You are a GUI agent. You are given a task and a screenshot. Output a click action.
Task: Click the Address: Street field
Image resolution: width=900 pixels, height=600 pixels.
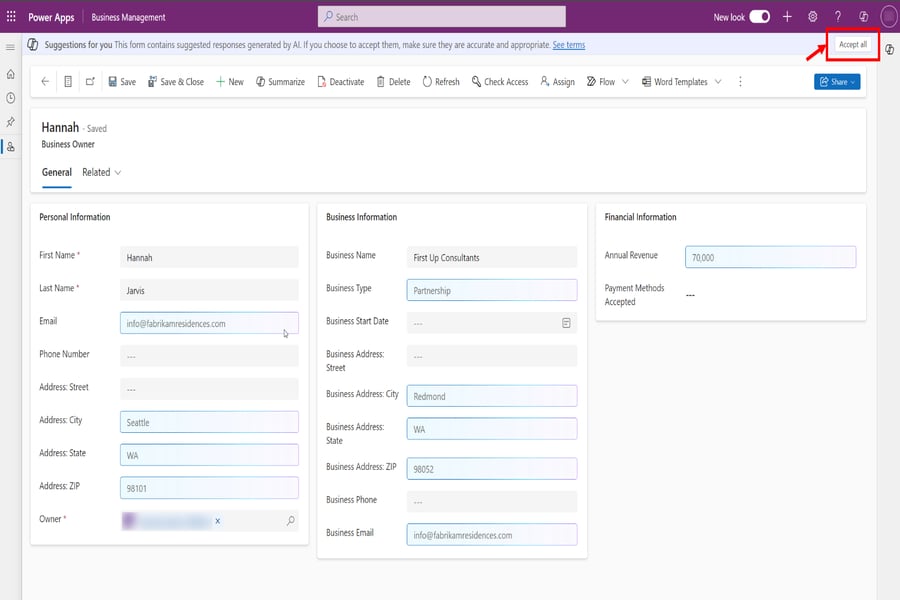point(209,389)
